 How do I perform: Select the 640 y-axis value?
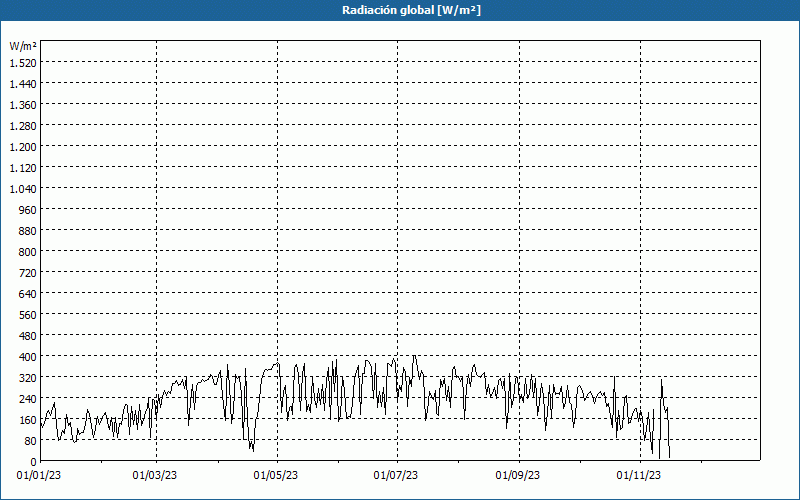[x=28, y=294]
